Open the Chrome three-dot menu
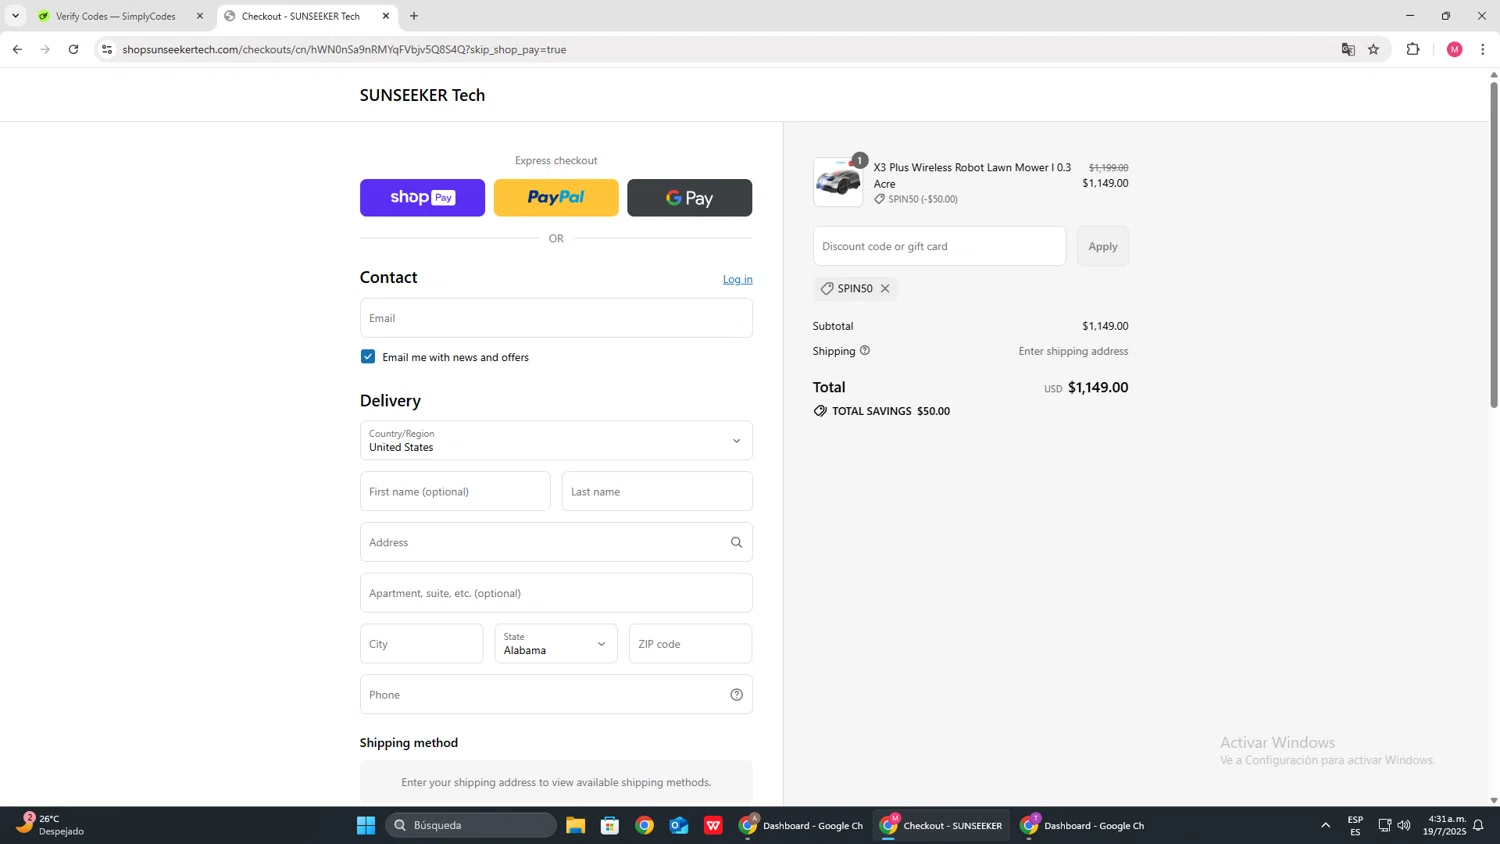The height and width of the screenshot is (844, 1500). [1483, 49]
